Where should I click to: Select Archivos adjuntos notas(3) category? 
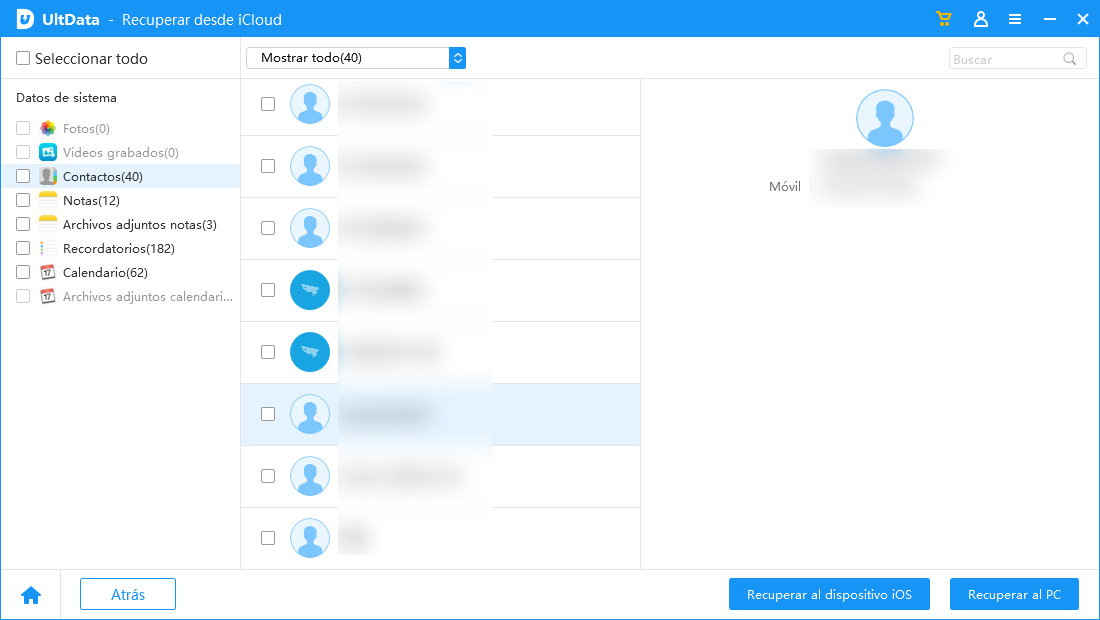coord(140,224)
